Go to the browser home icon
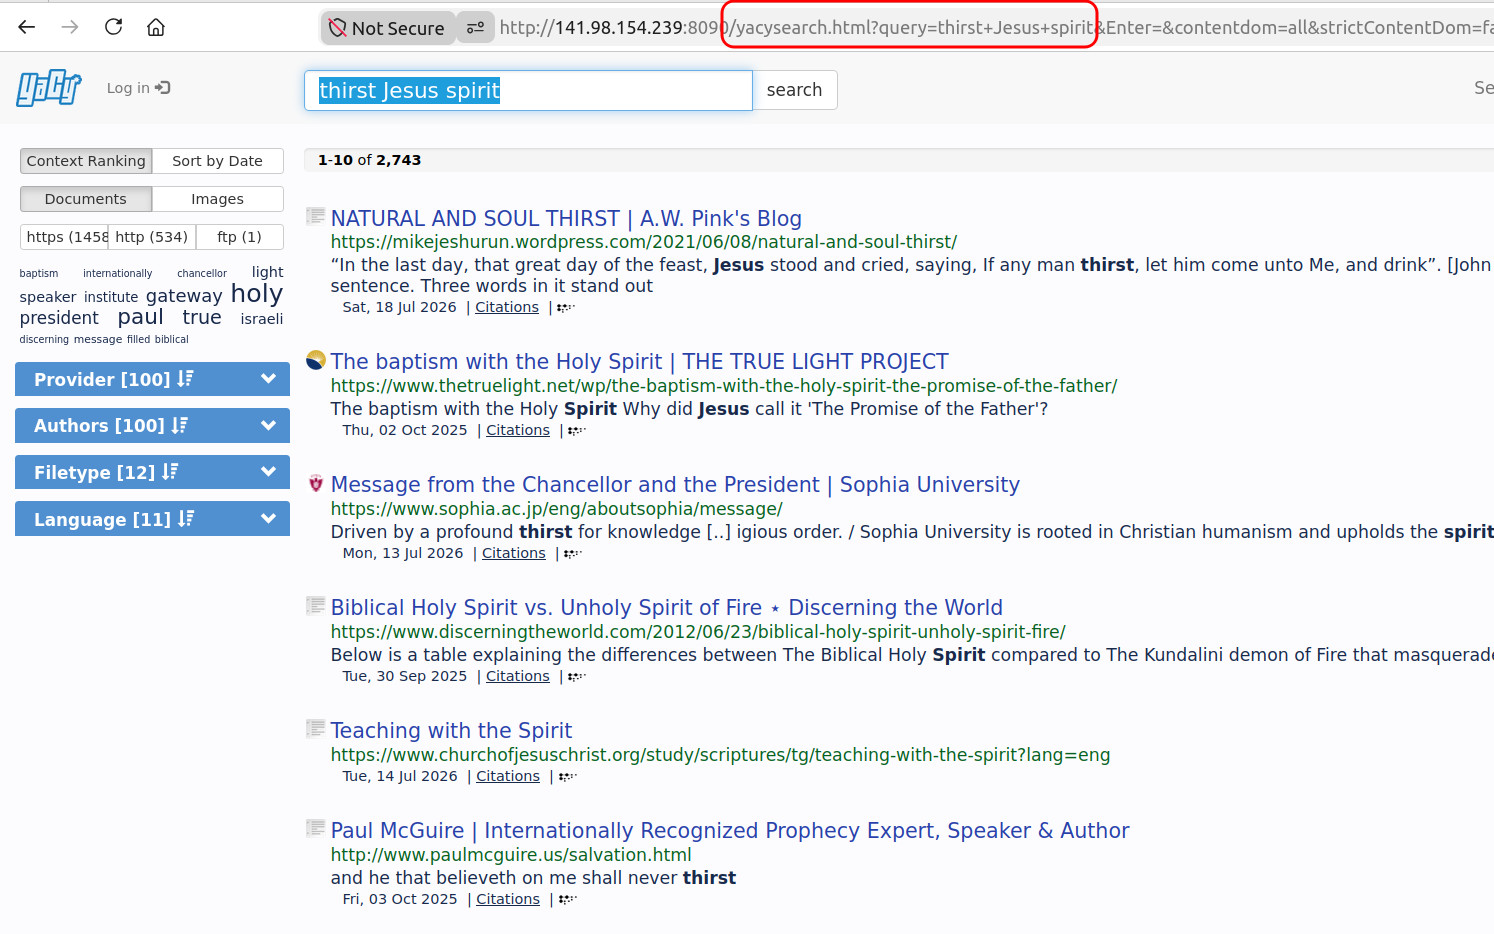Image resolution: width=1494 pixels, height=934 pixels. pos(156,27)
